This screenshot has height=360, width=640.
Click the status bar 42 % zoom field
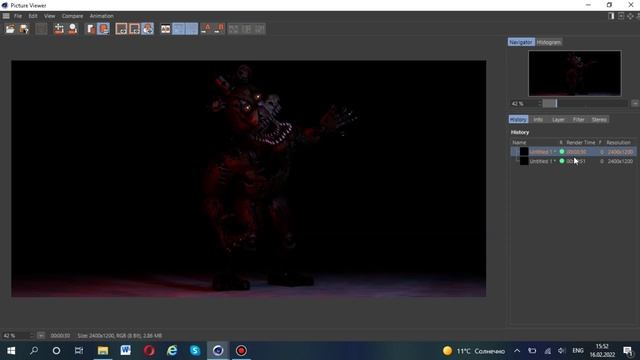tap(16, 336)
